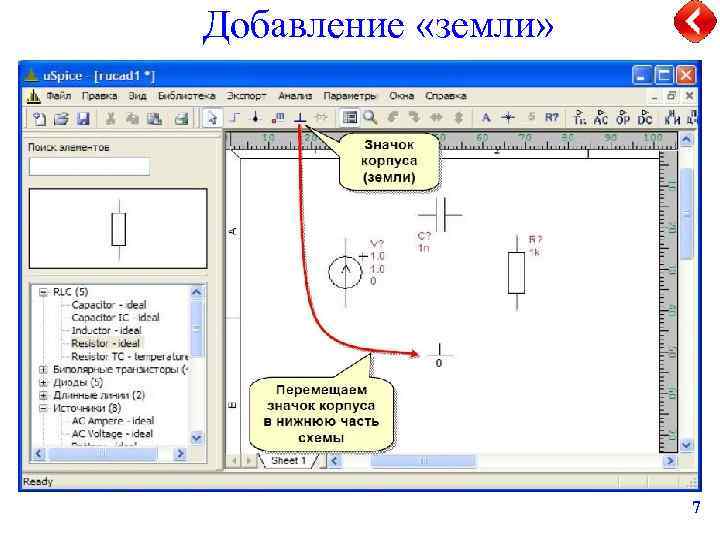Select 'AC Ampere - ideal' source item
The width and height of the screenshot is (720, 540).
113,421
